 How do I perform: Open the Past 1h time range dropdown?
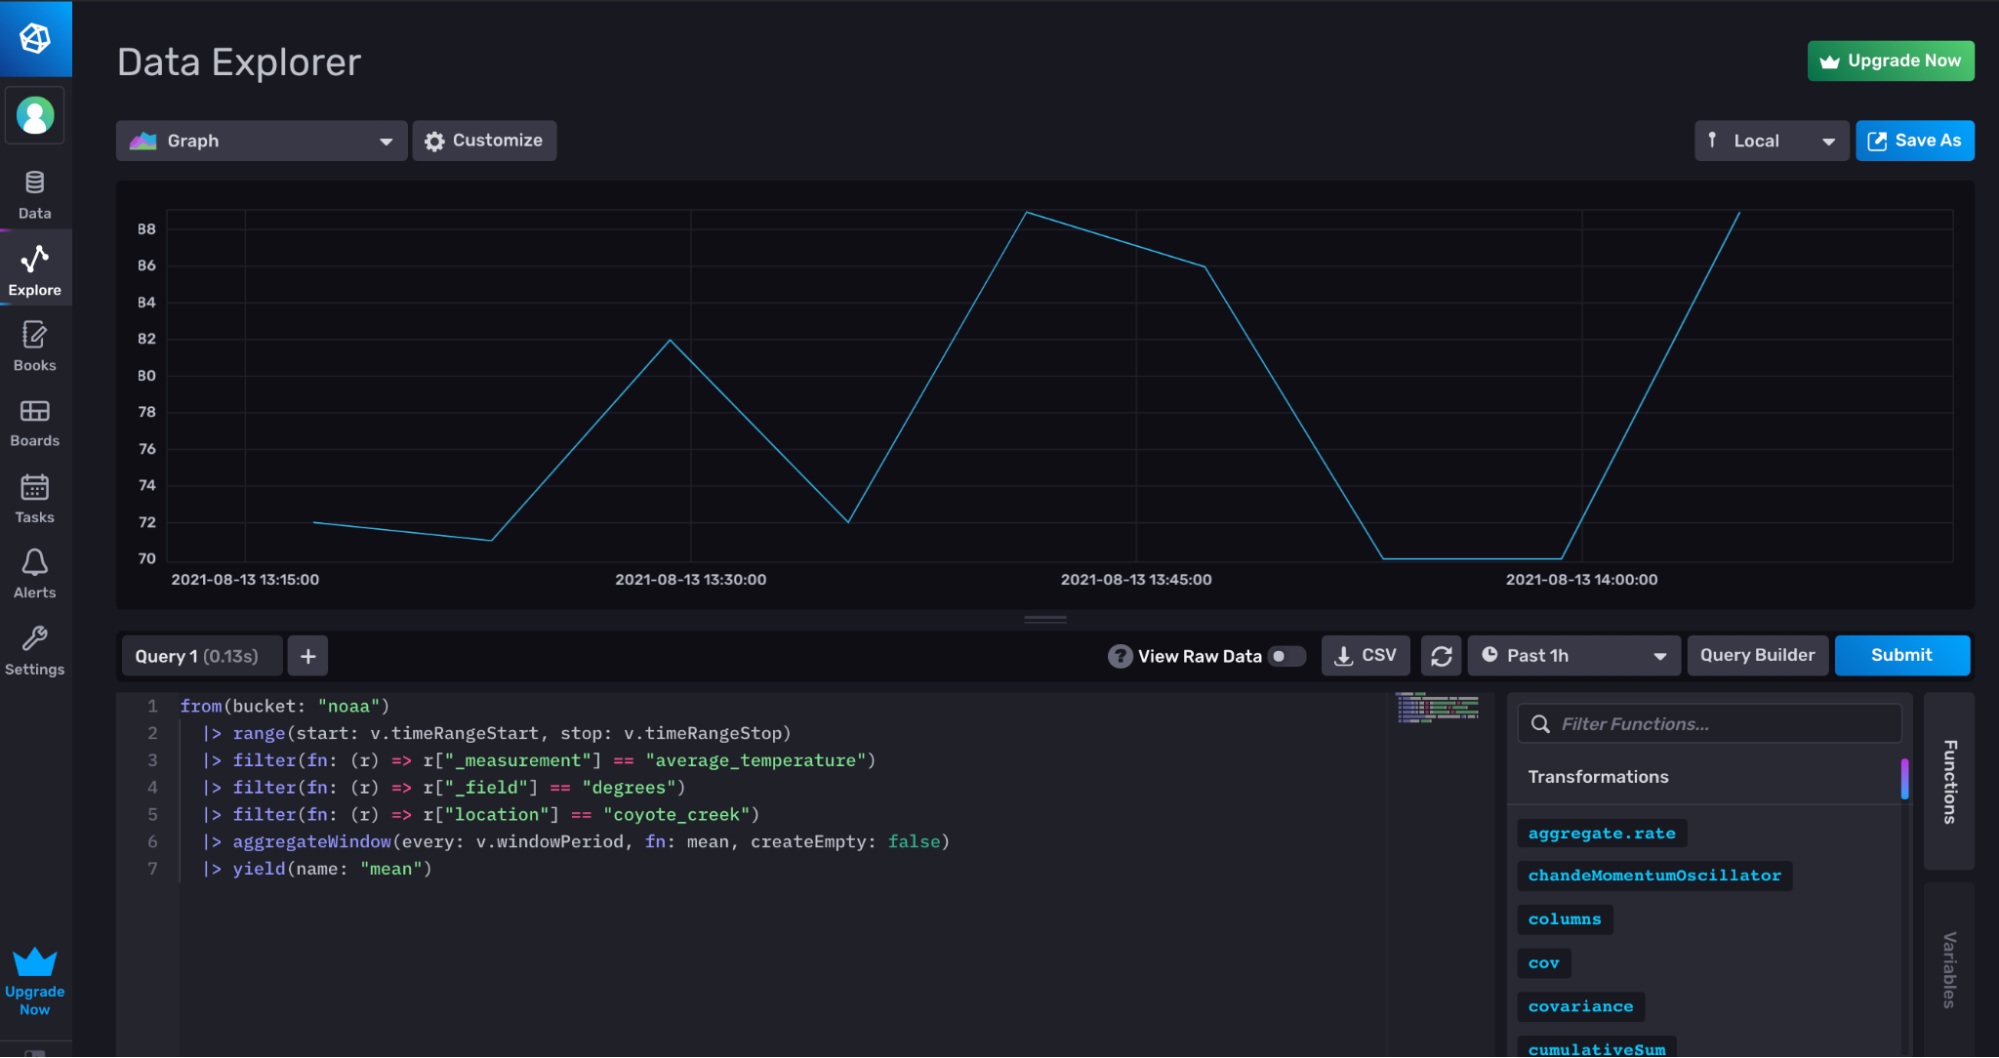[x=1574, y=656]
